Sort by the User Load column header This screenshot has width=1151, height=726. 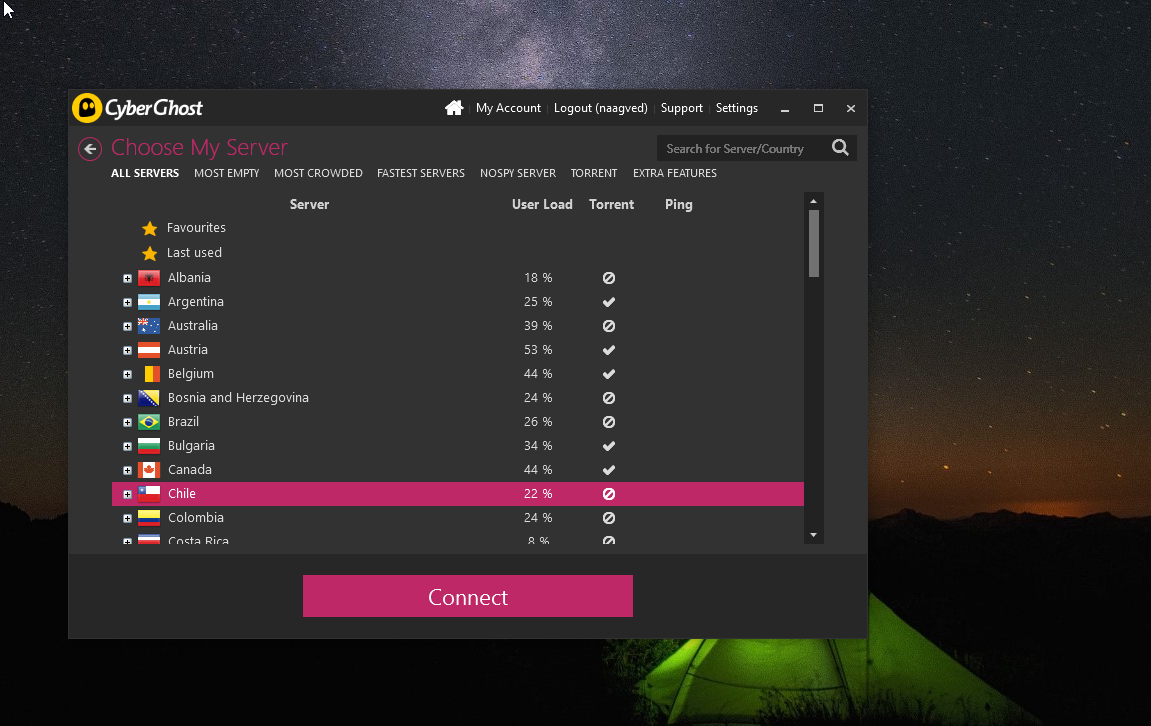point(542,205)
